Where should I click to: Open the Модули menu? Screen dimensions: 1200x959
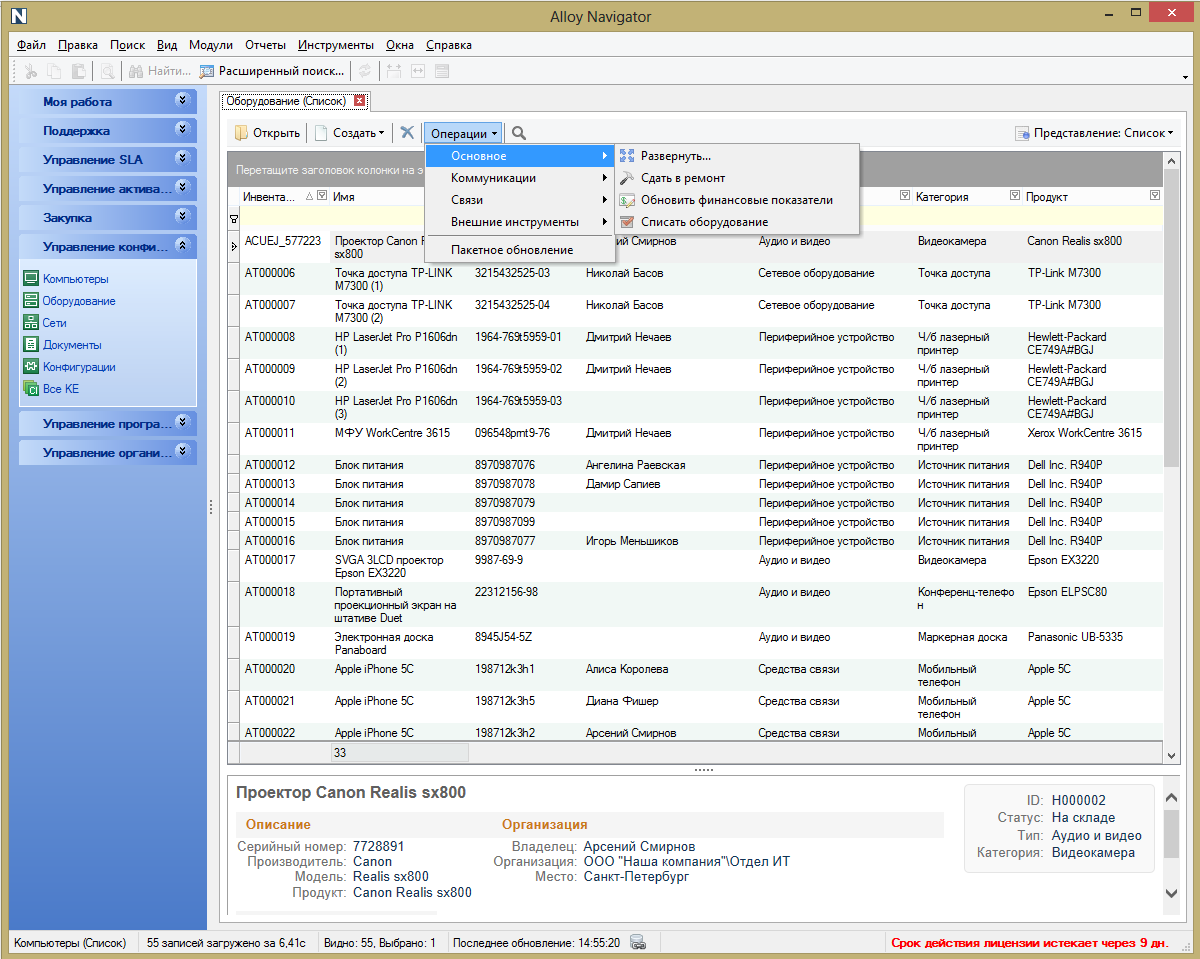click(210, 45)
